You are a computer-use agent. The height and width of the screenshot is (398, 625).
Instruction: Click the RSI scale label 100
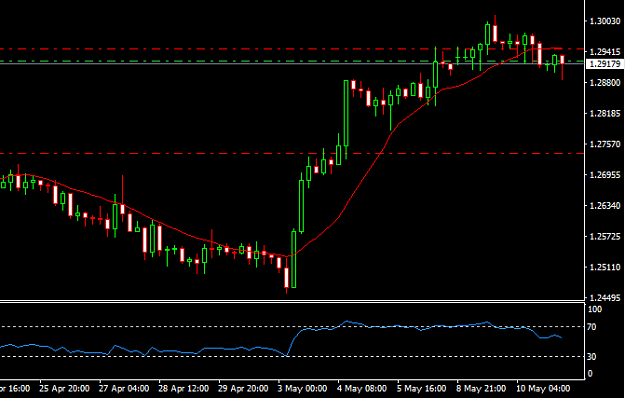coord(595,309)
